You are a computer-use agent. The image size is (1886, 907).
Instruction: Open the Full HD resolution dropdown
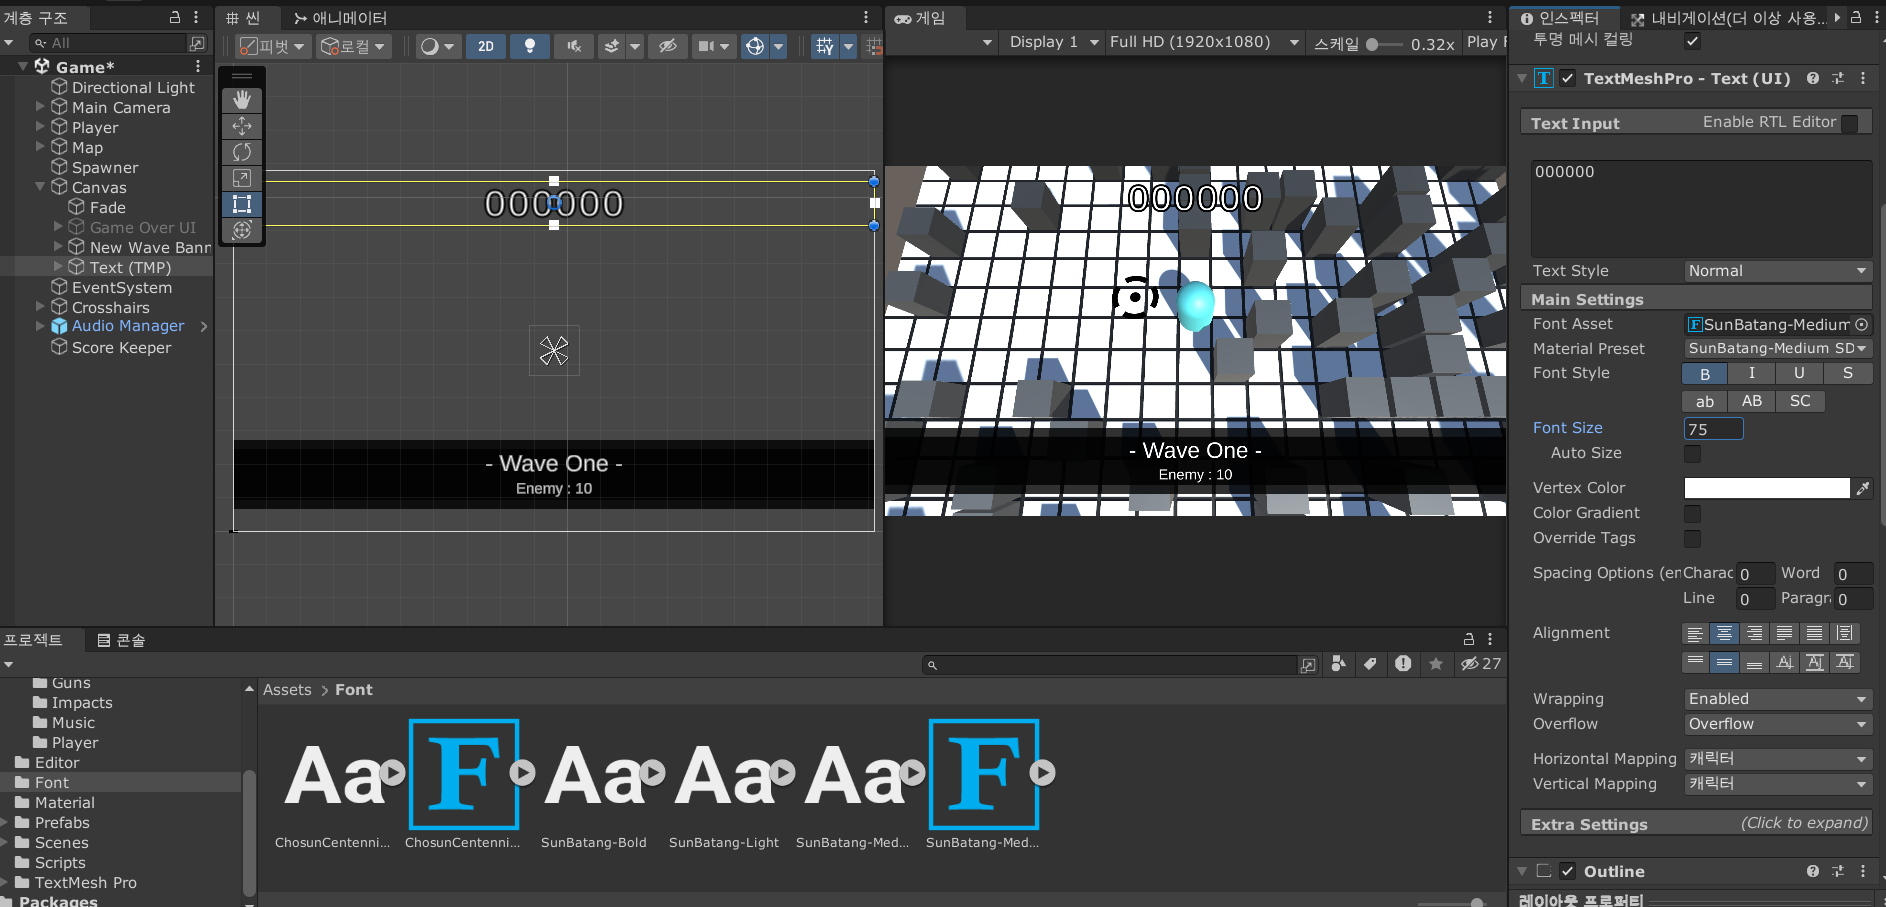pos(1204,42)
